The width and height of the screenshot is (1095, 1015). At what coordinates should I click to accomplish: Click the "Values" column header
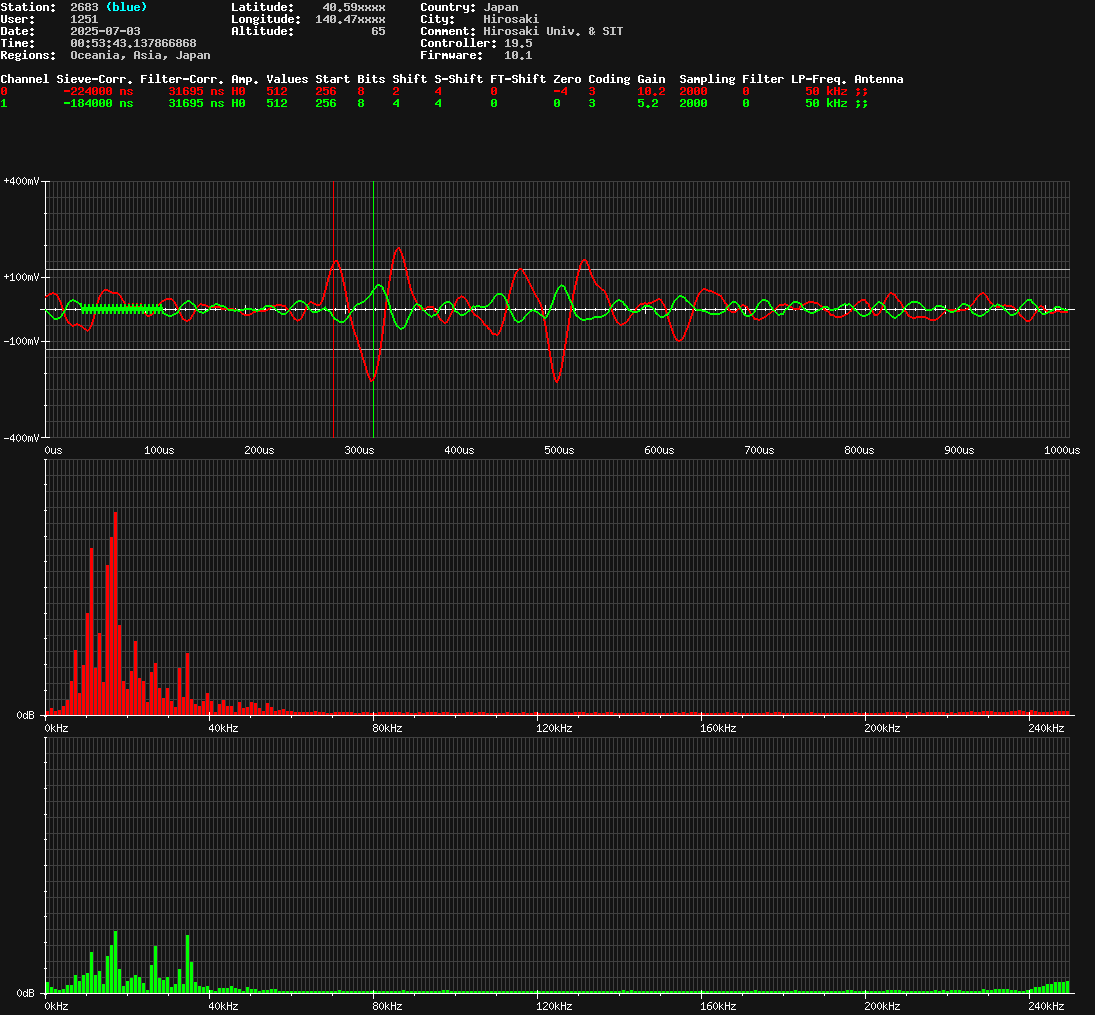(287, 79)
